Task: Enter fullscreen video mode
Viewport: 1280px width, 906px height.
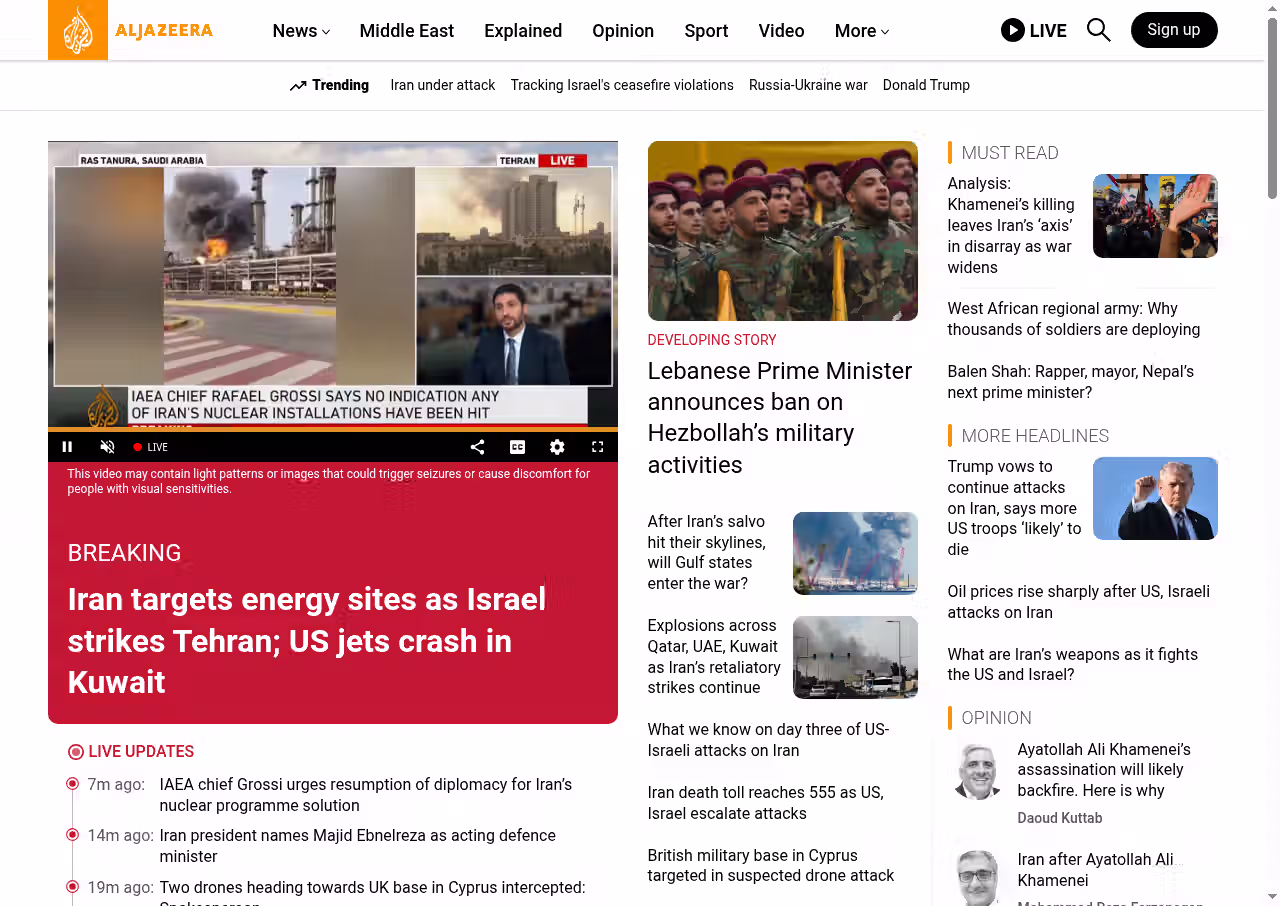Action: (597, 447)
